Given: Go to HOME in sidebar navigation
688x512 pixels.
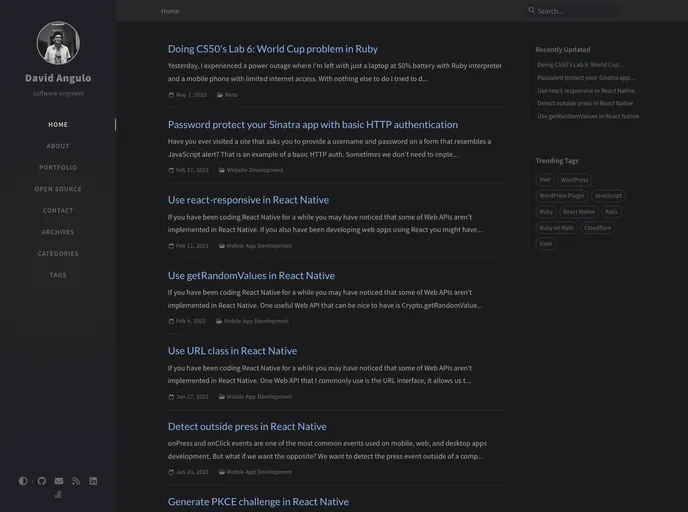Looking at the screenshot, I should pos(58,125).
